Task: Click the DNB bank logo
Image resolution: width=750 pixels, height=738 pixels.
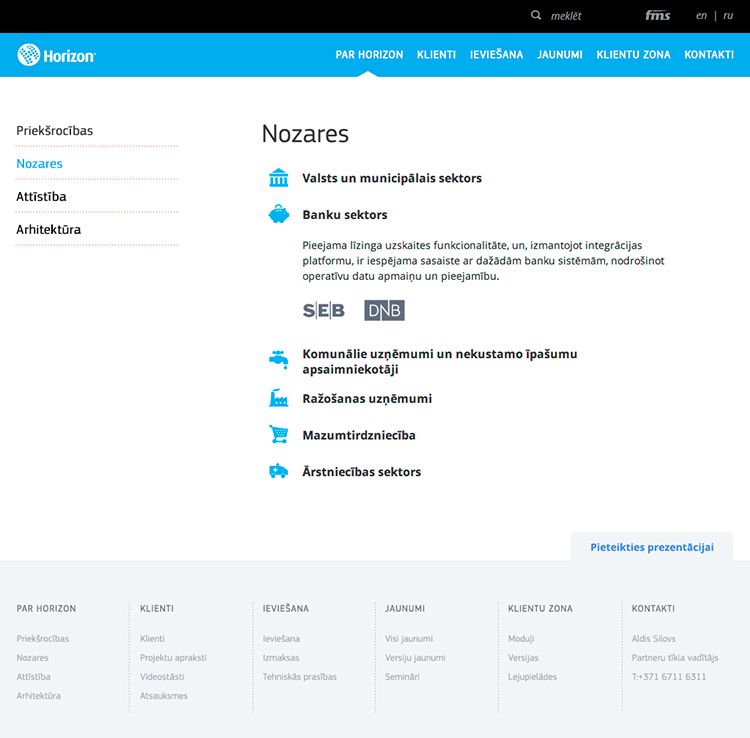Action: [384, 310]
